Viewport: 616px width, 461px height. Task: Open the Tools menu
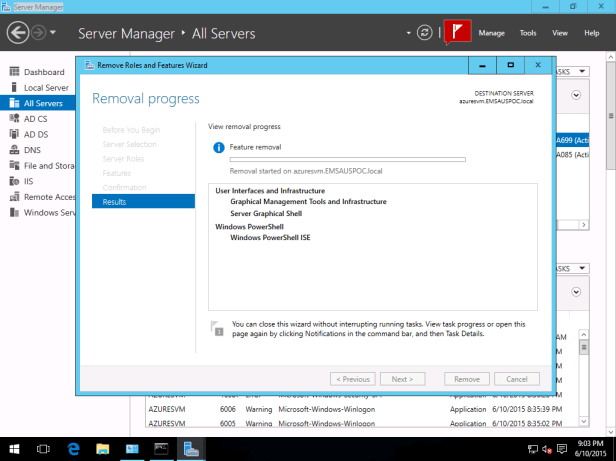point(528,33)
